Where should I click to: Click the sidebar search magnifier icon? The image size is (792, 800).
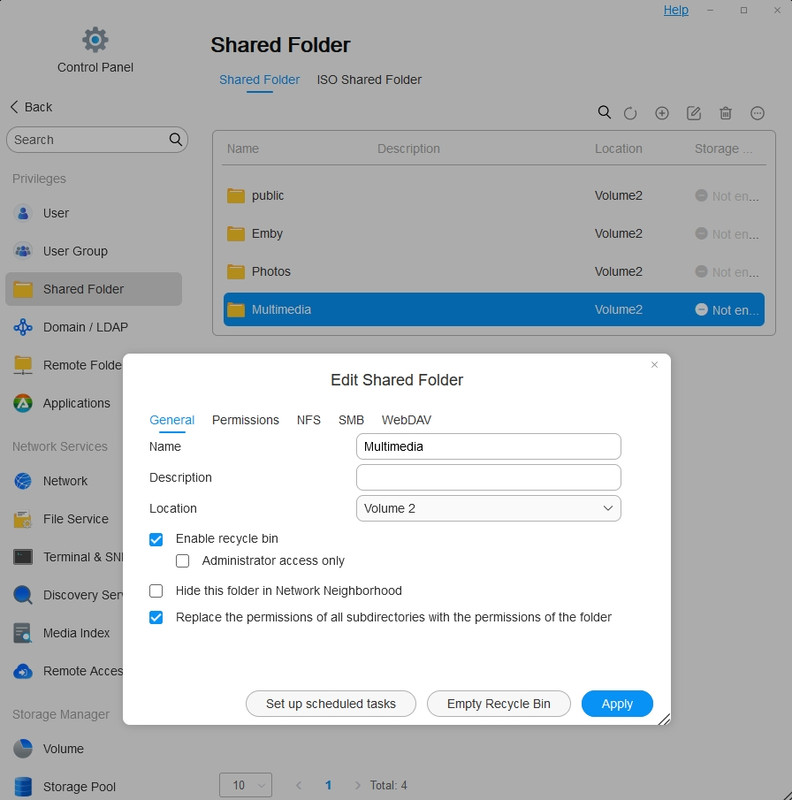point(176,139)
